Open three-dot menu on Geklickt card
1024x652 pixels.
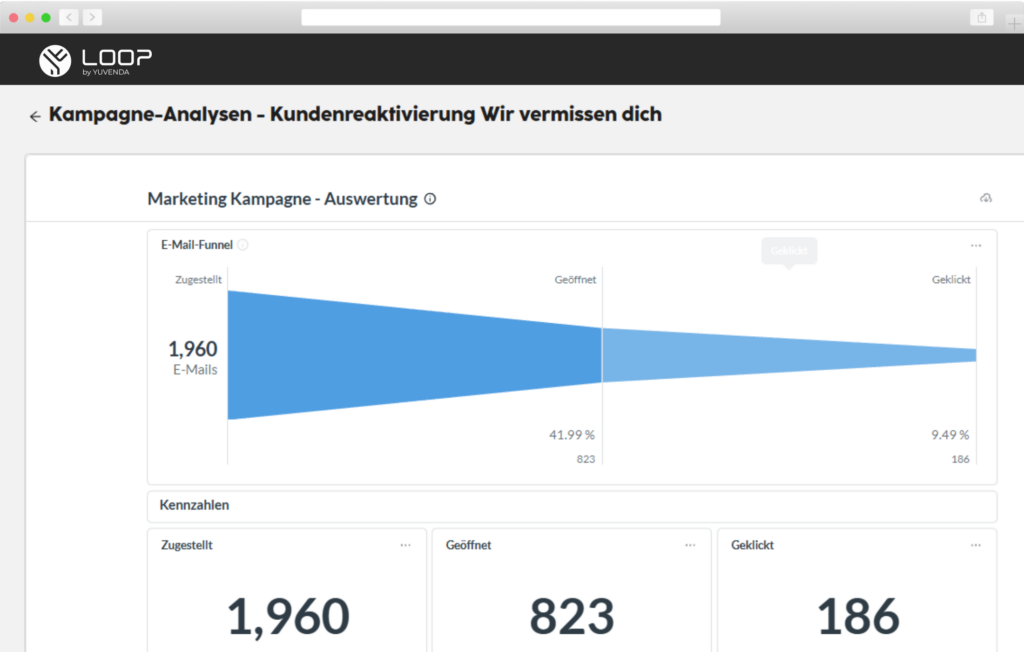[x=976, y=545]
